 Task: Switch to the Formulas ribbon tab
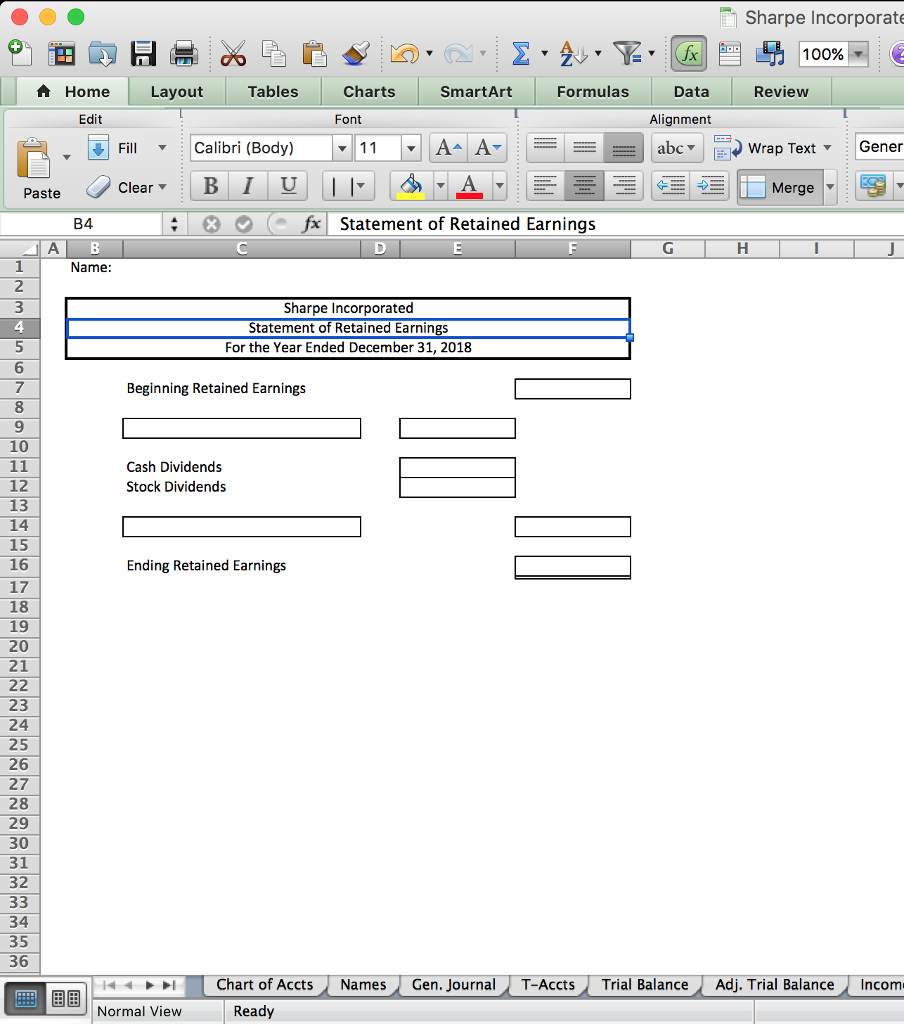[593, 91]
